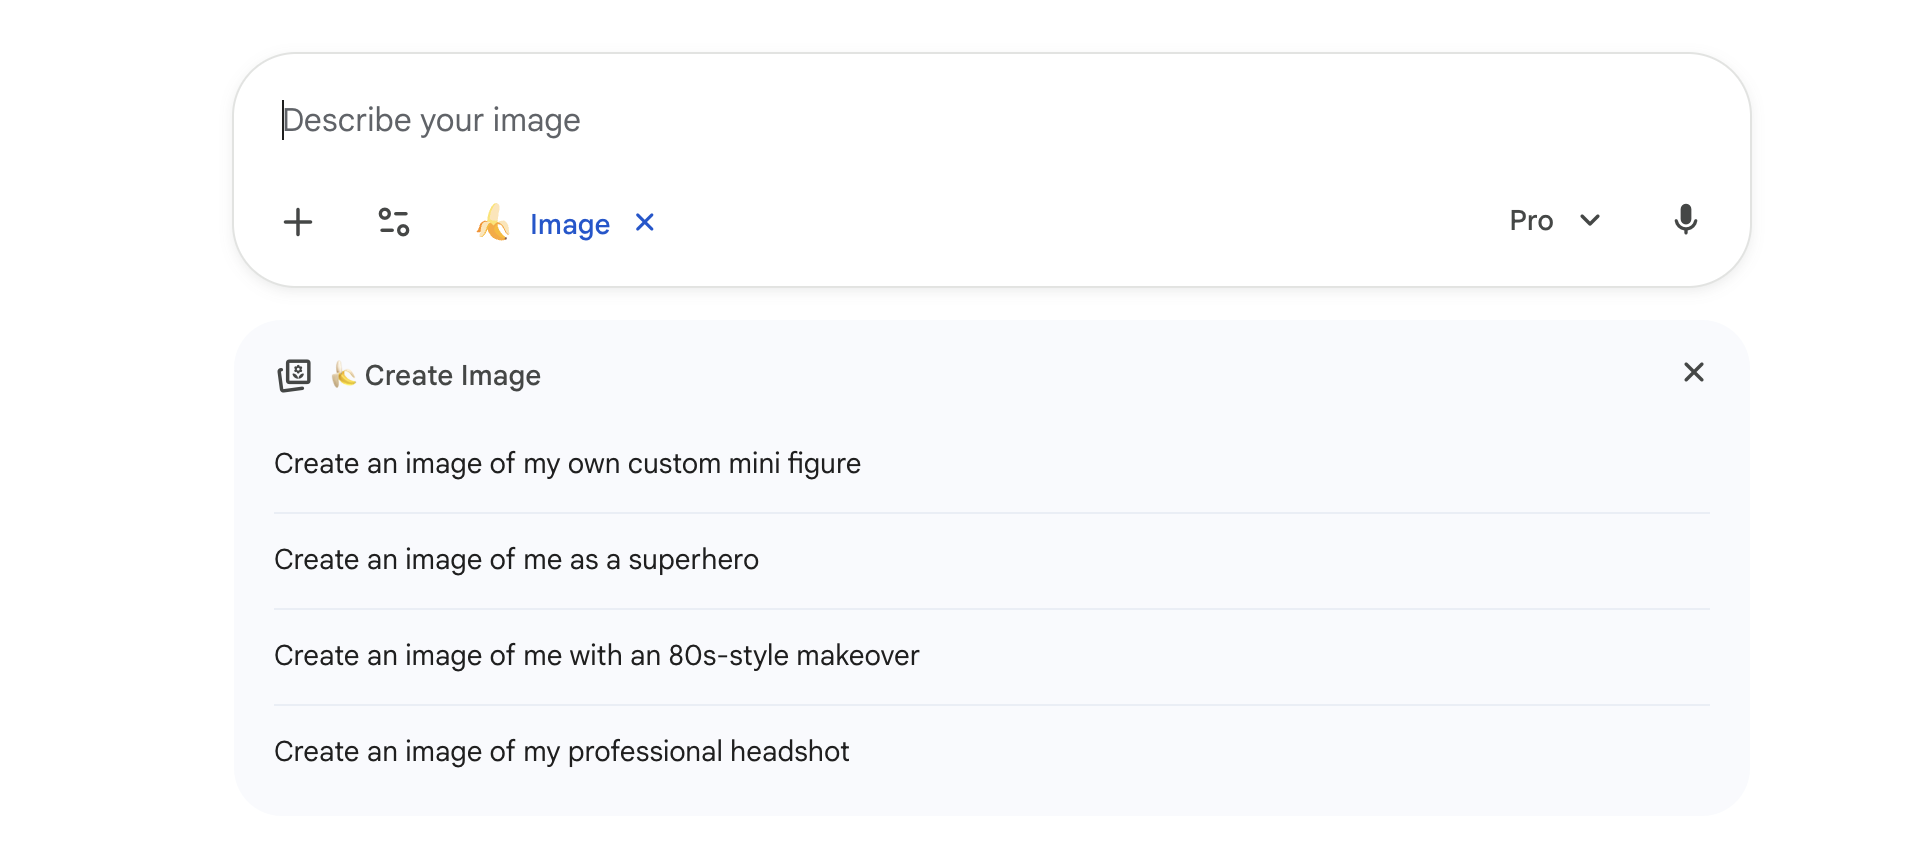
Task: Remove the Image tool with blue X
Action: [645, 223]
